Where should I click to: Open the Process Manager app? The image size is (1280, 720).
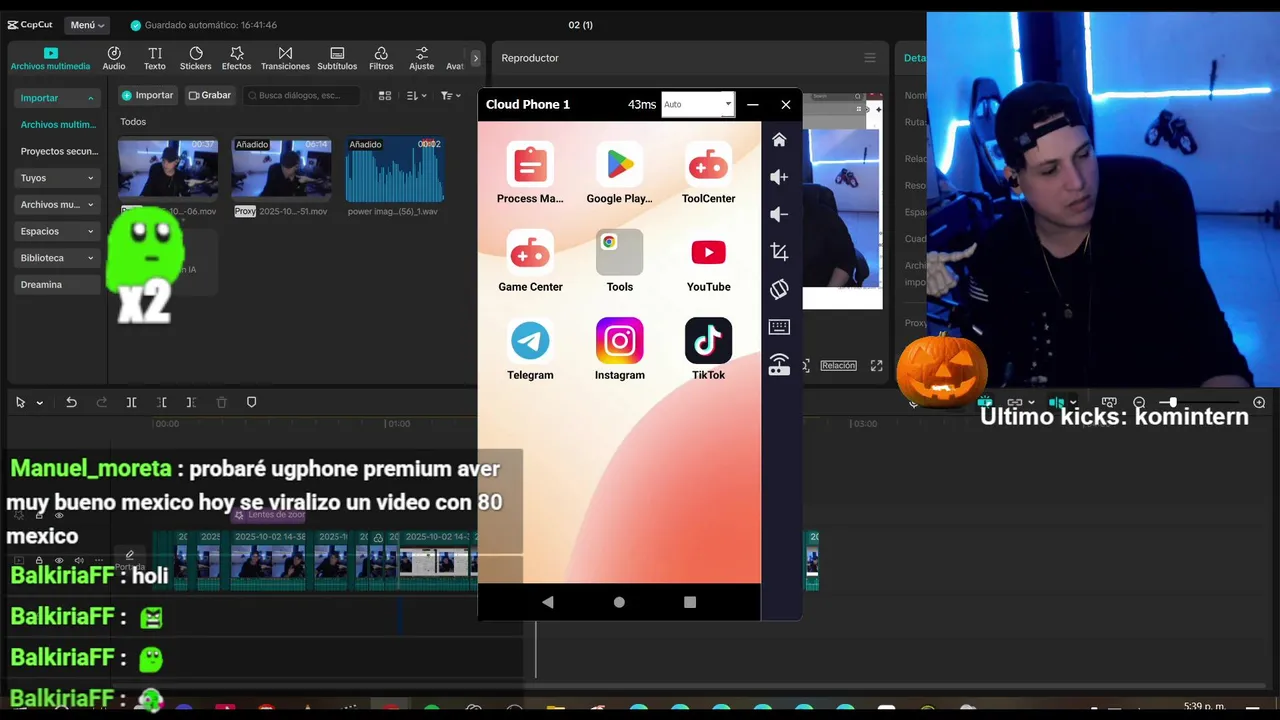(530, 174)
